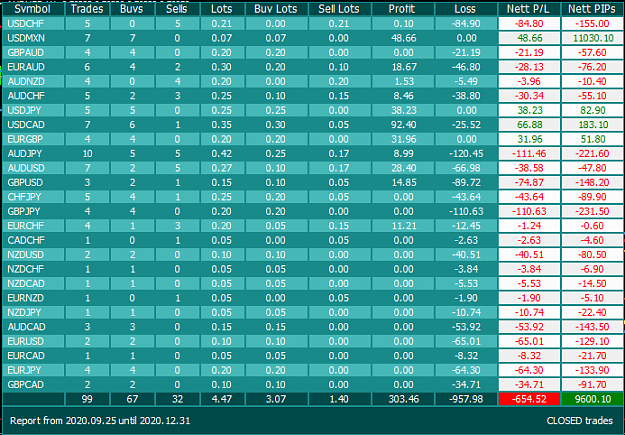
Task: Select the USDCHF symbol row
Action: click(x=312, y=24)
